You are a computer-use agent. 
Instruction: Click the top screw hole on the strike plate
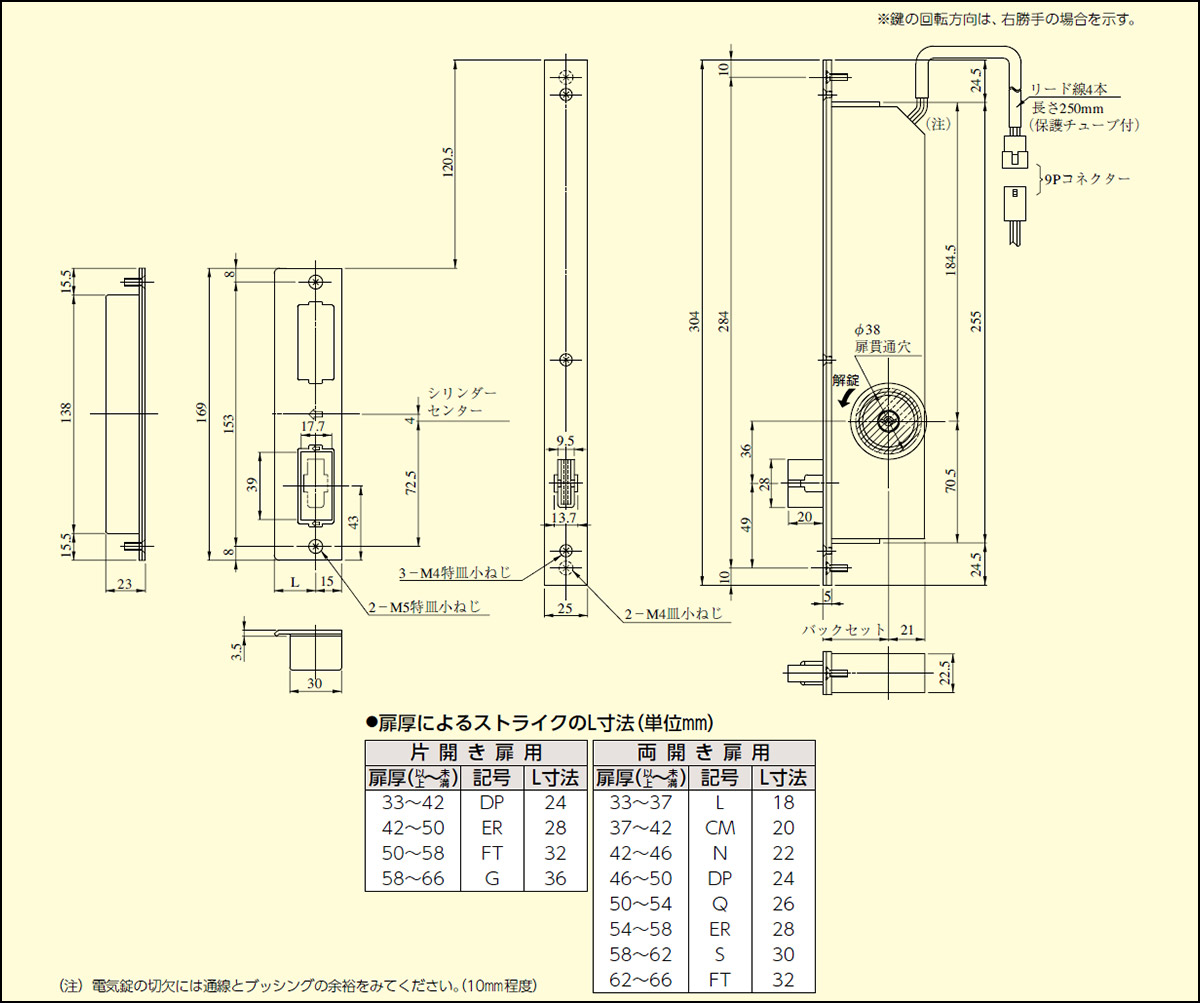[x=316, y=282]
